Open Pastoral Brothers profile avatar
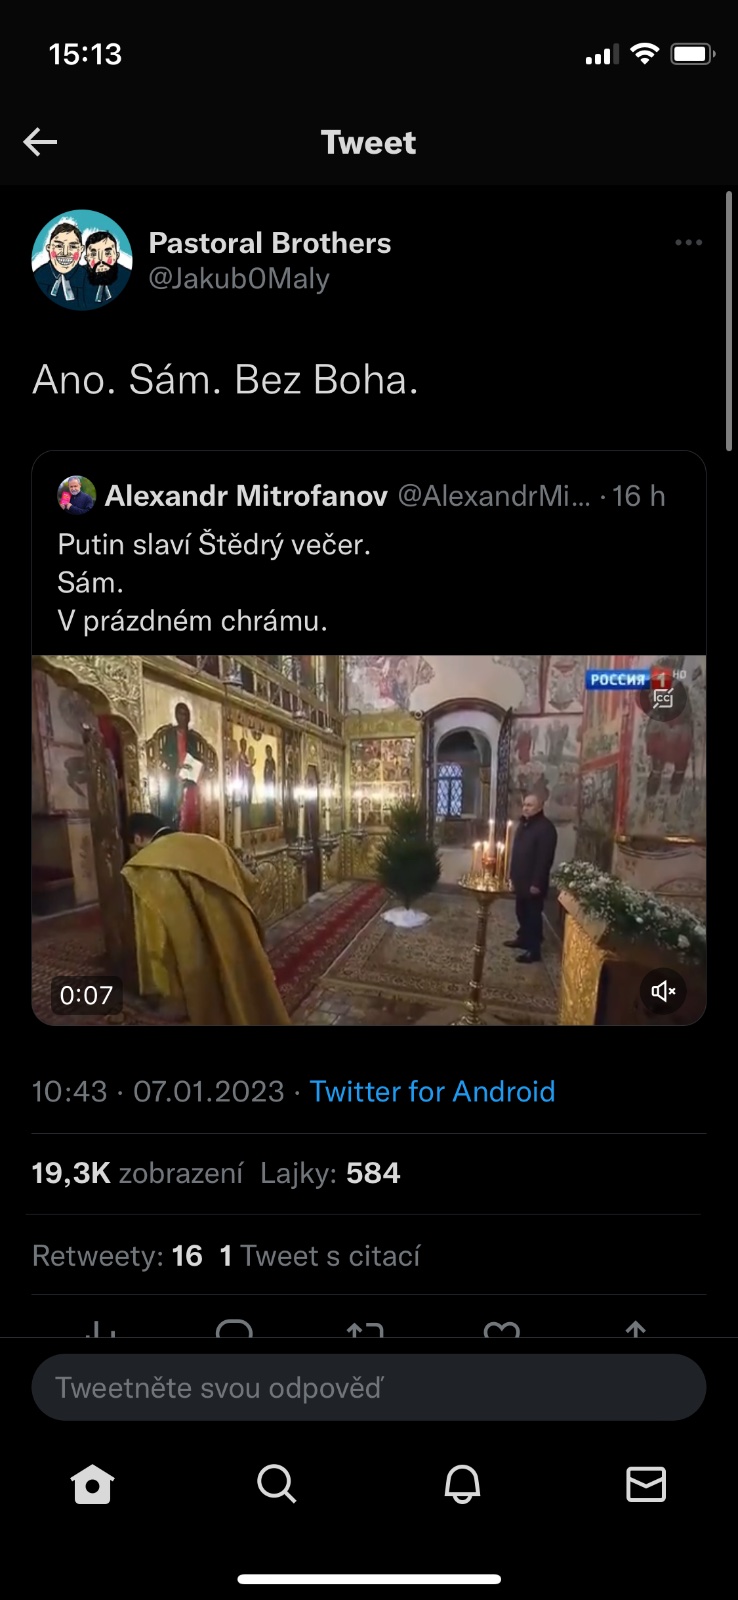 coord(82,260)
